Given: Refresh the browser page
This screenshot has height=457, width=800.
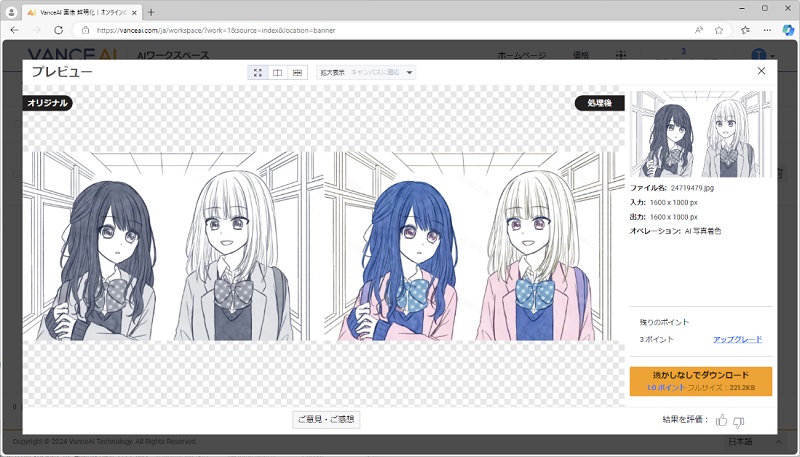Looking at the screenshot, I should point(59,30).
